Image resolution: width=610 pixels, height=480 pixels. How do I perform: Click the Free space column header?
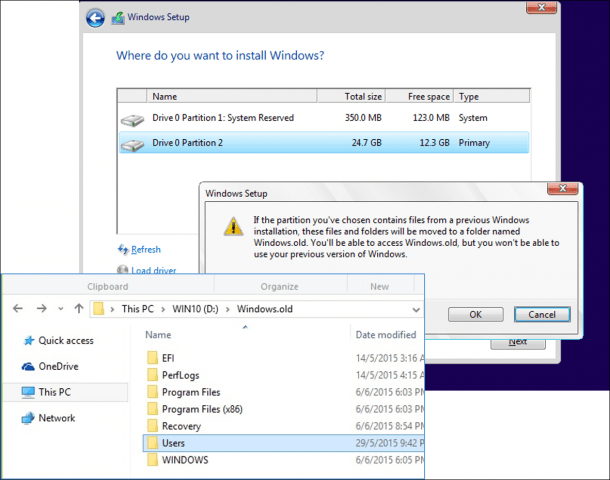click(419, 96)
